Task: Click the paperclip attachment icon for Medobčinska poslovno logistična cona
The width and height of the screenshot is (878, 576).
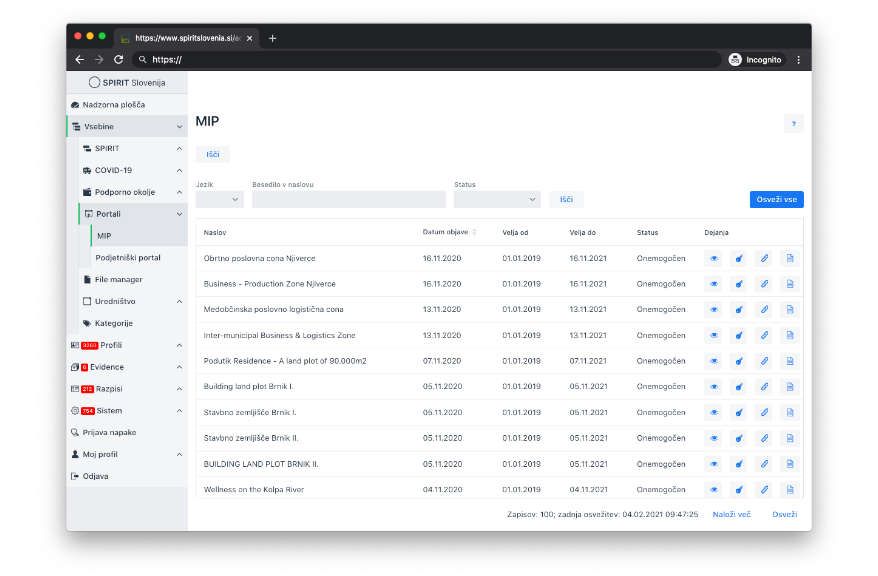Action: point(764,310)
